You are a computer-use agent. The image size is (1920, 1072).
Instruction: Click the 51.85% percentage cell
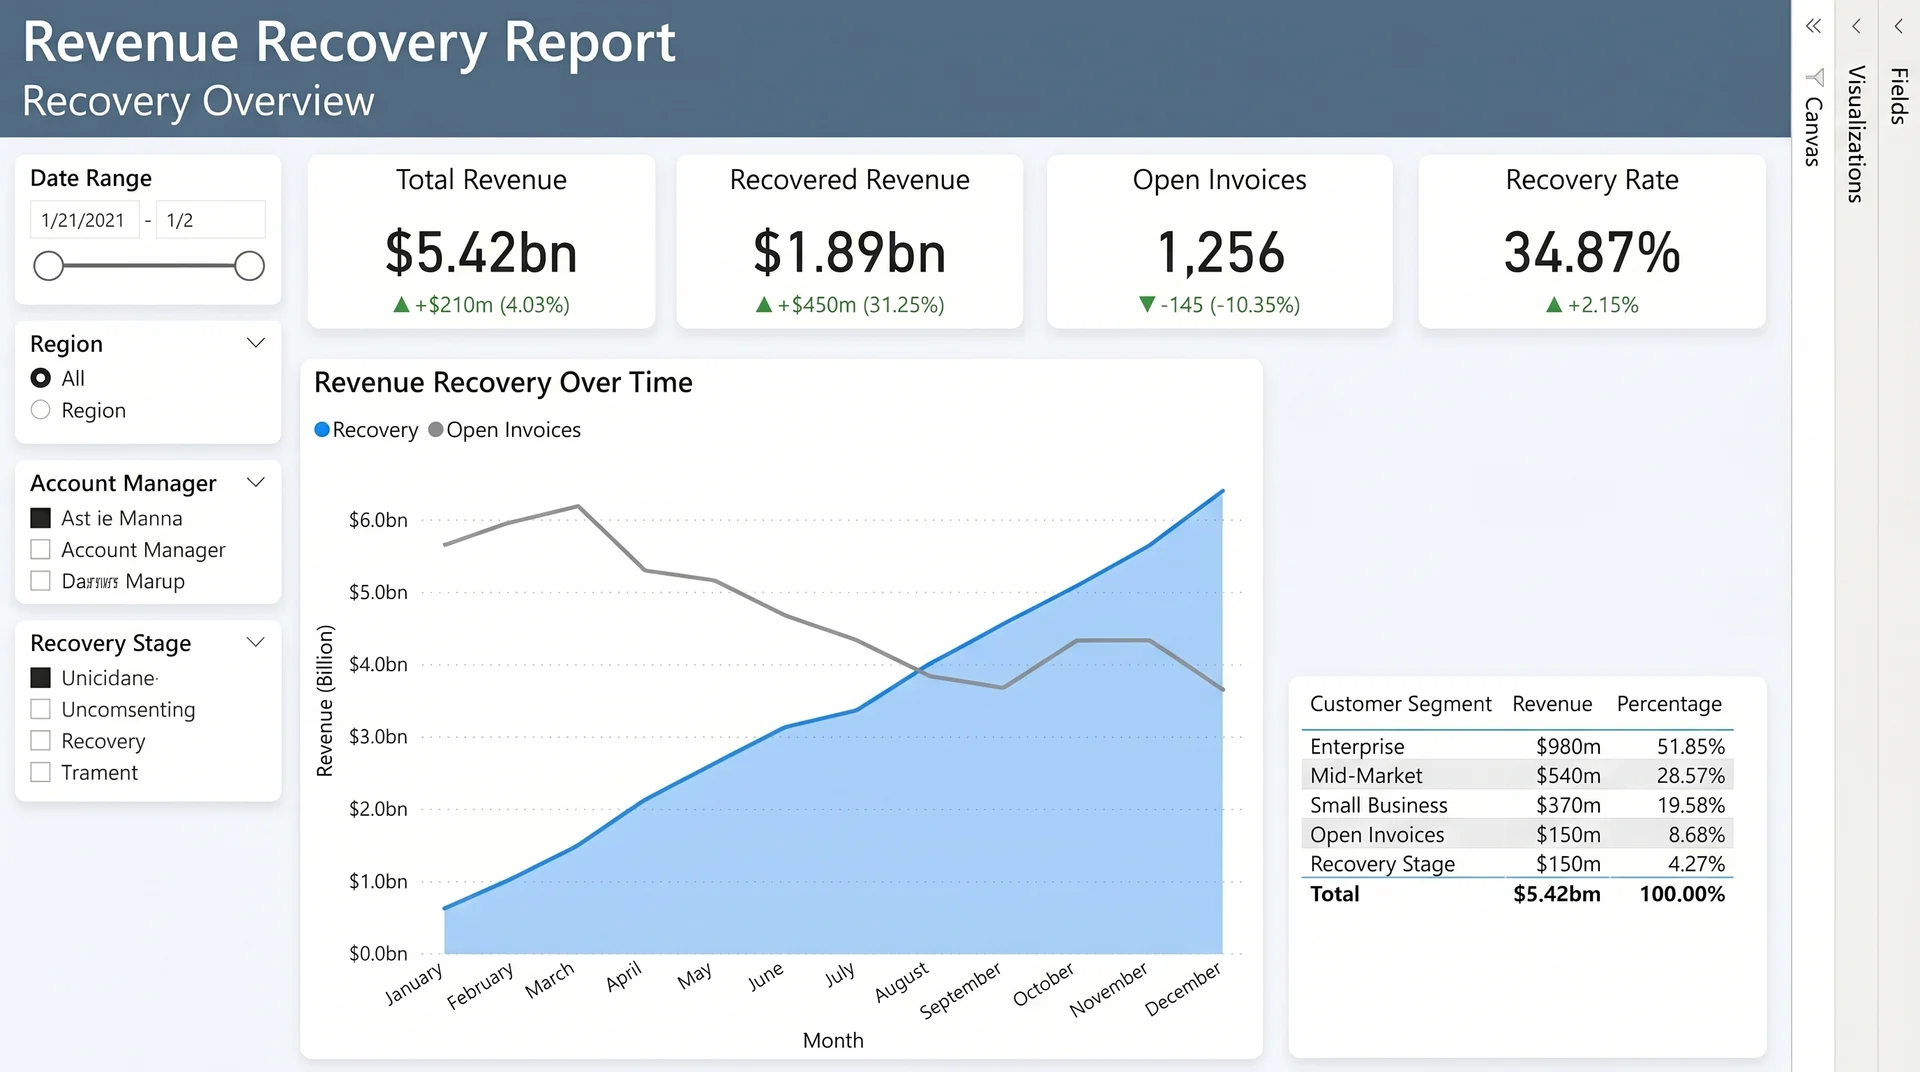coord(1690,747)
